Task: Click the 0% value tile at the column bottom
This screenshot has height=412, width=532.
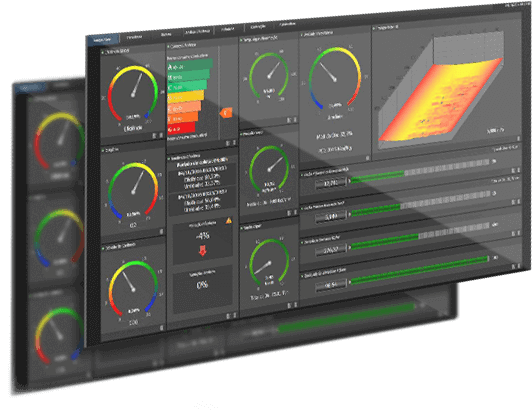Action: pos(202,288)
